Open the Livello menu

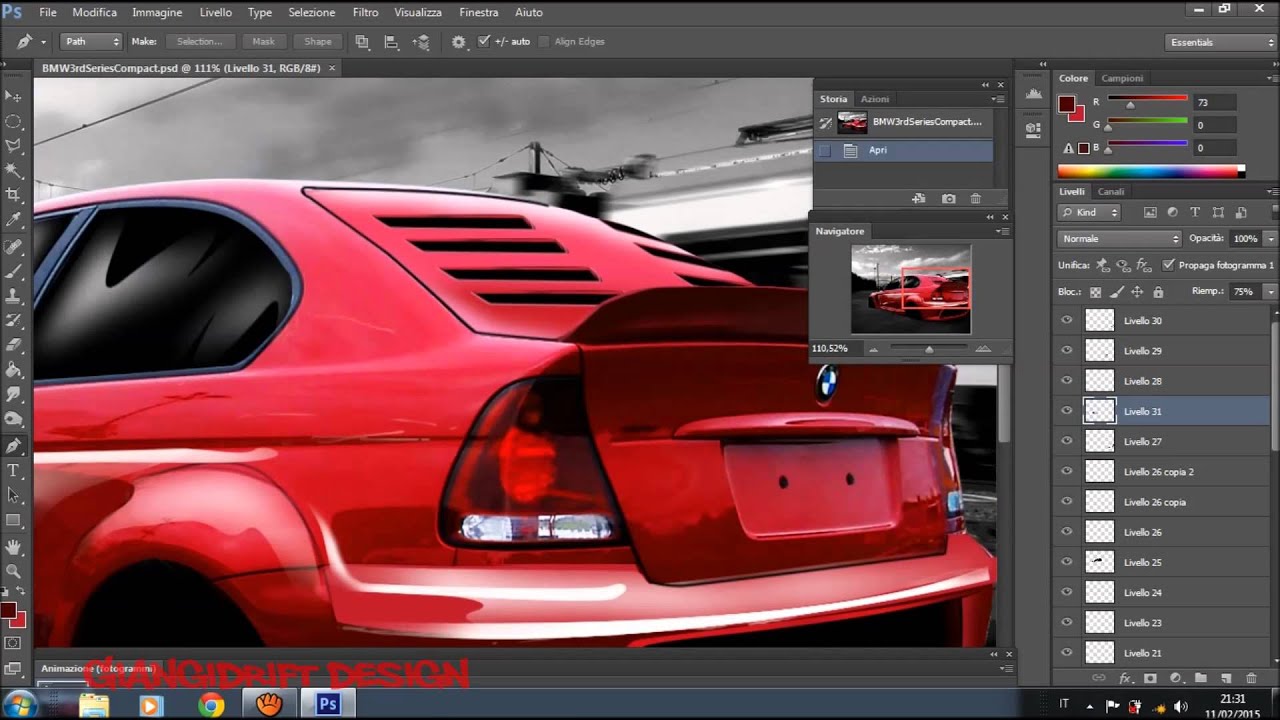(x=215, y=12)
